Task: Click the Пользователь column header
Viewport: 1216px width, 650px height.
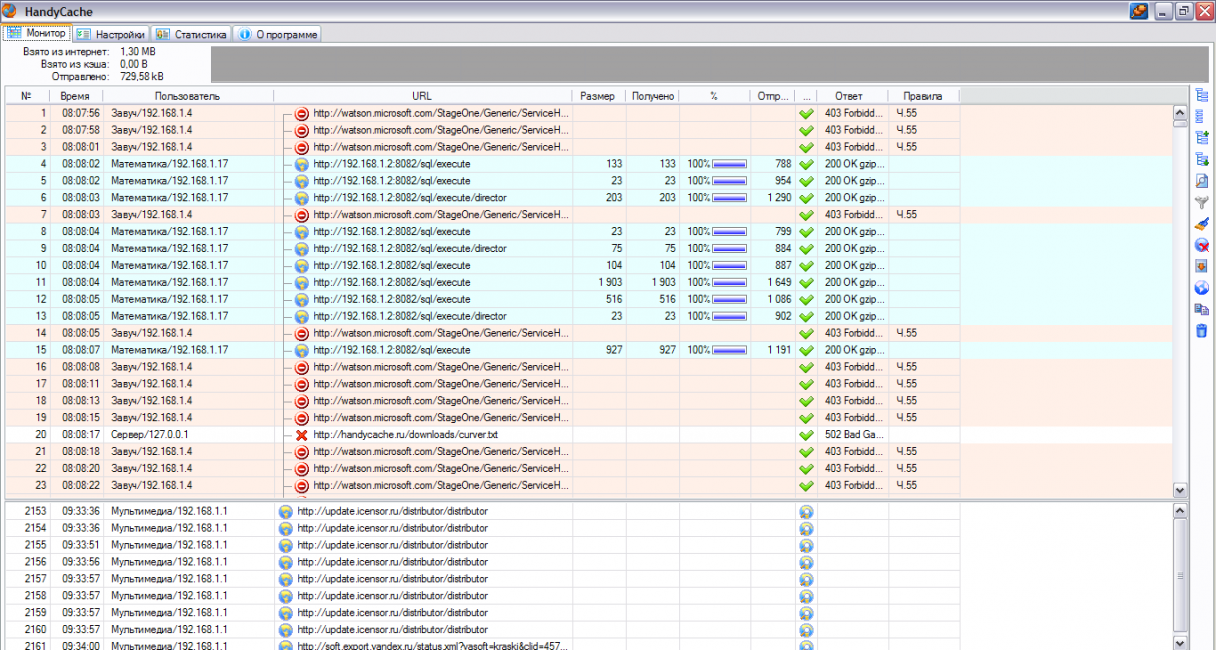Action: click(x=187, y=96)
